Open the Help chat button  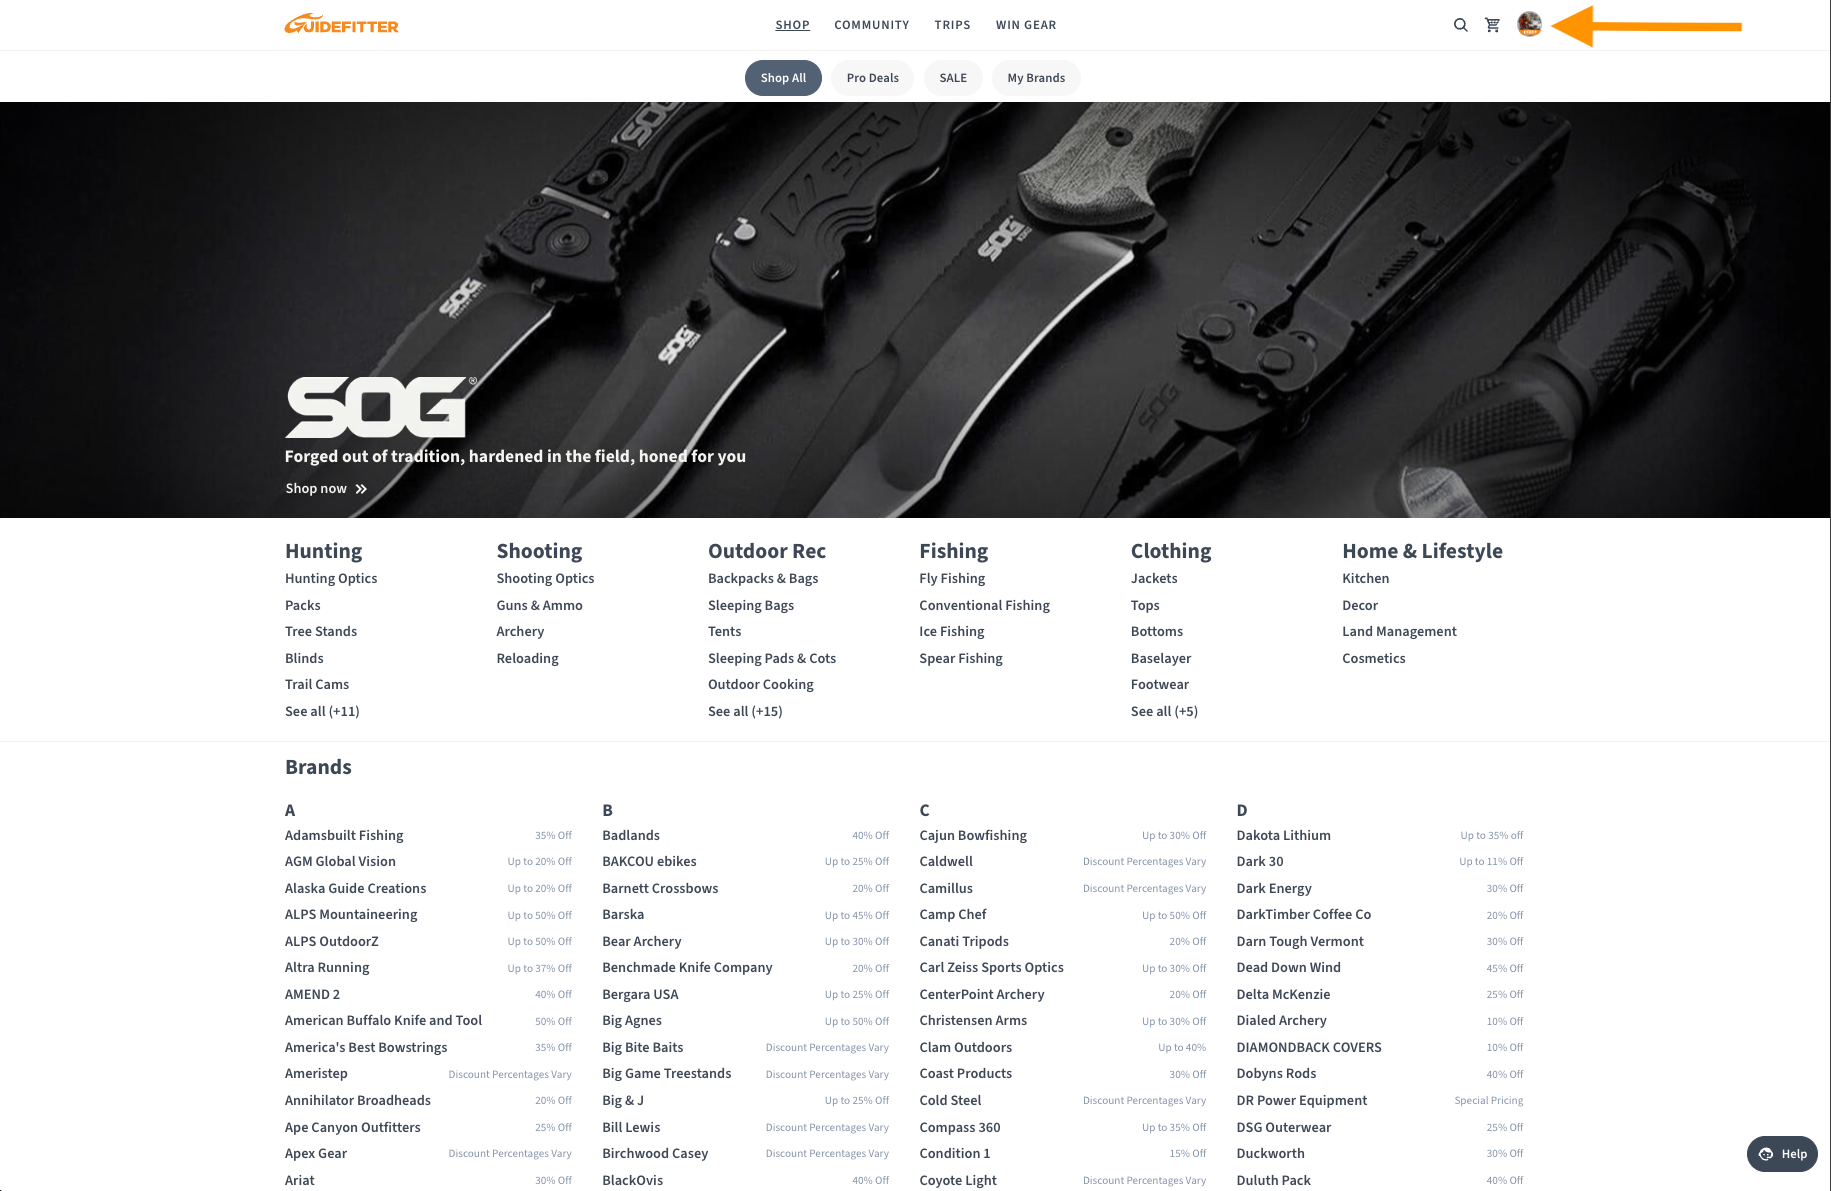(x=1782, y=1154)
